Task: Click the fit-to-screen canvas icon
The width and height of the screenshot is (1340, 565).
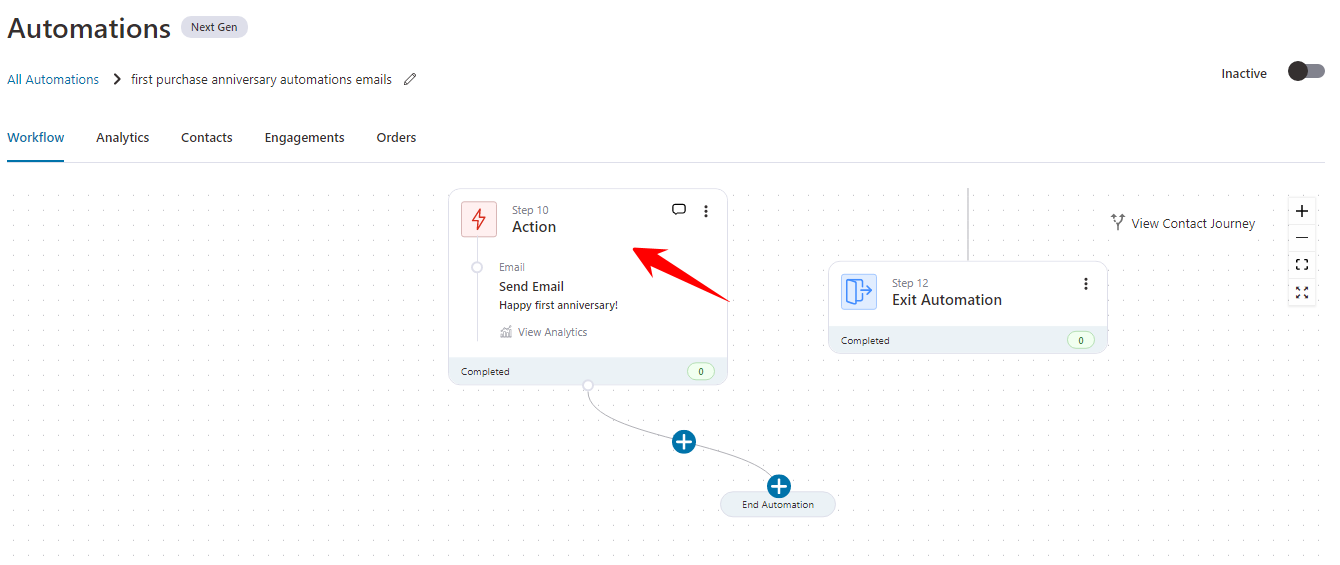Action: coord(1301,265)
